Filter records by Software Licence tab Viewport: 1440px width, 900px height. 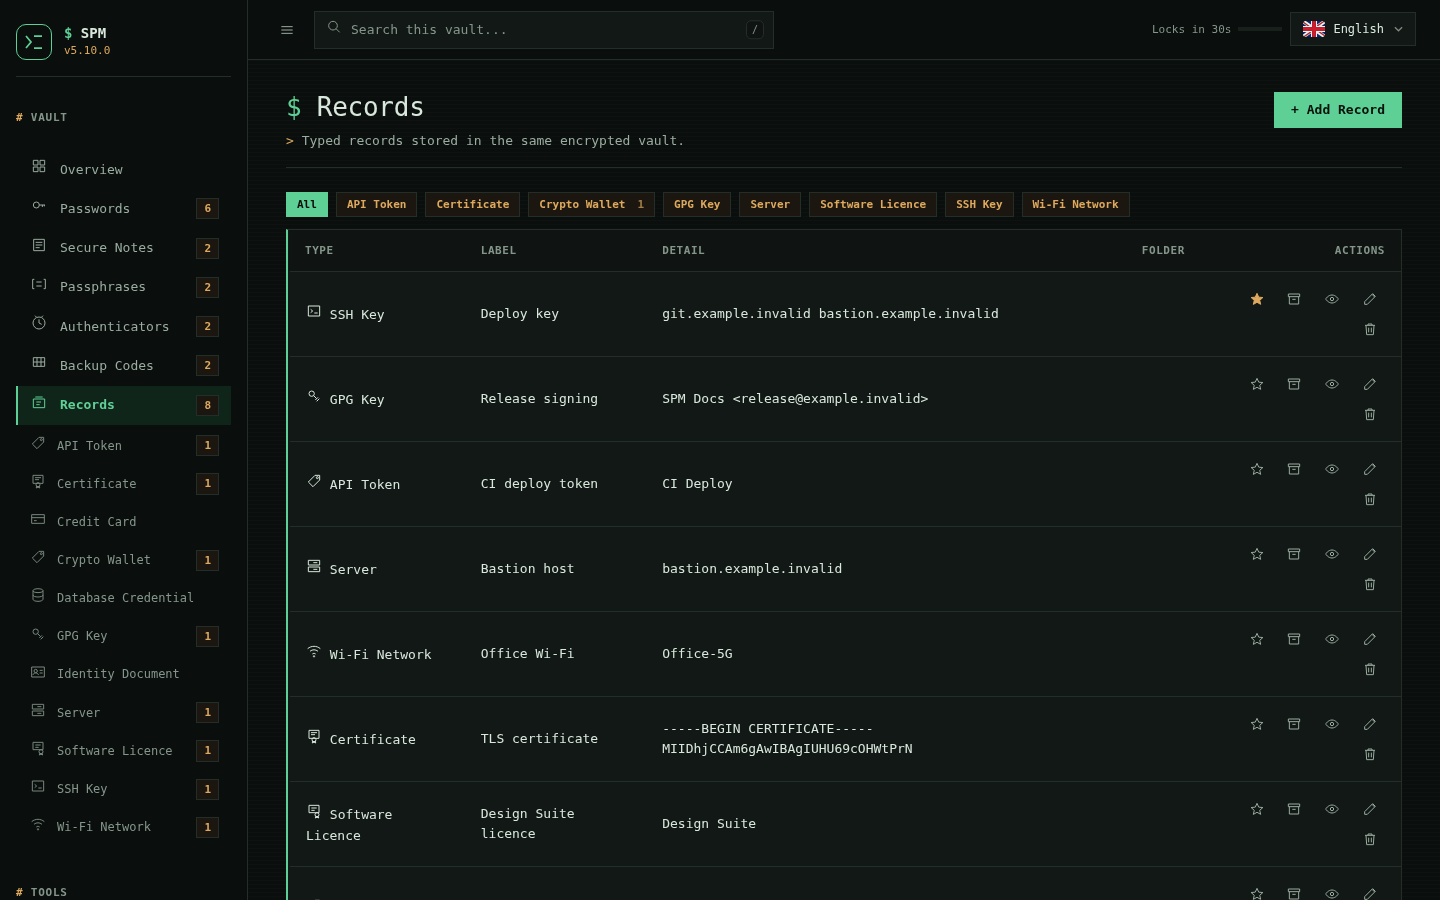(x=873, y=204)
